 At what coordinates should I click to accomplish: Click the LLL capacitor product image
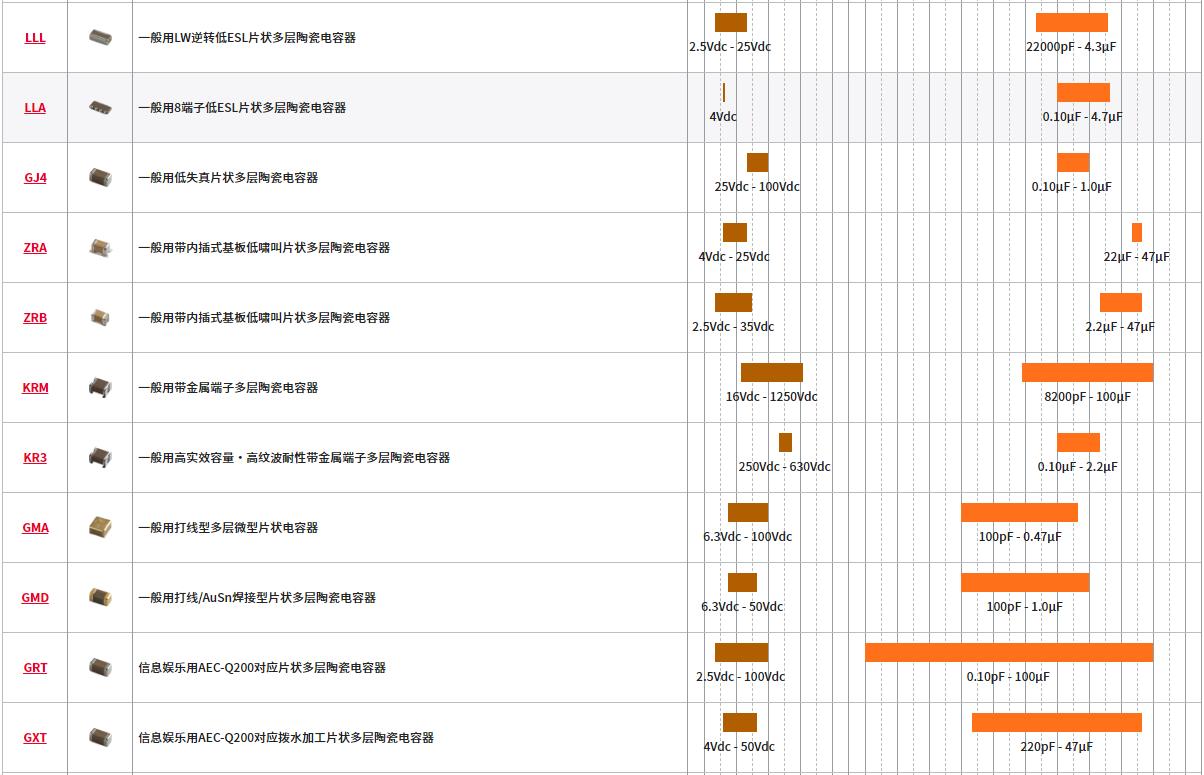pos(100,37)
